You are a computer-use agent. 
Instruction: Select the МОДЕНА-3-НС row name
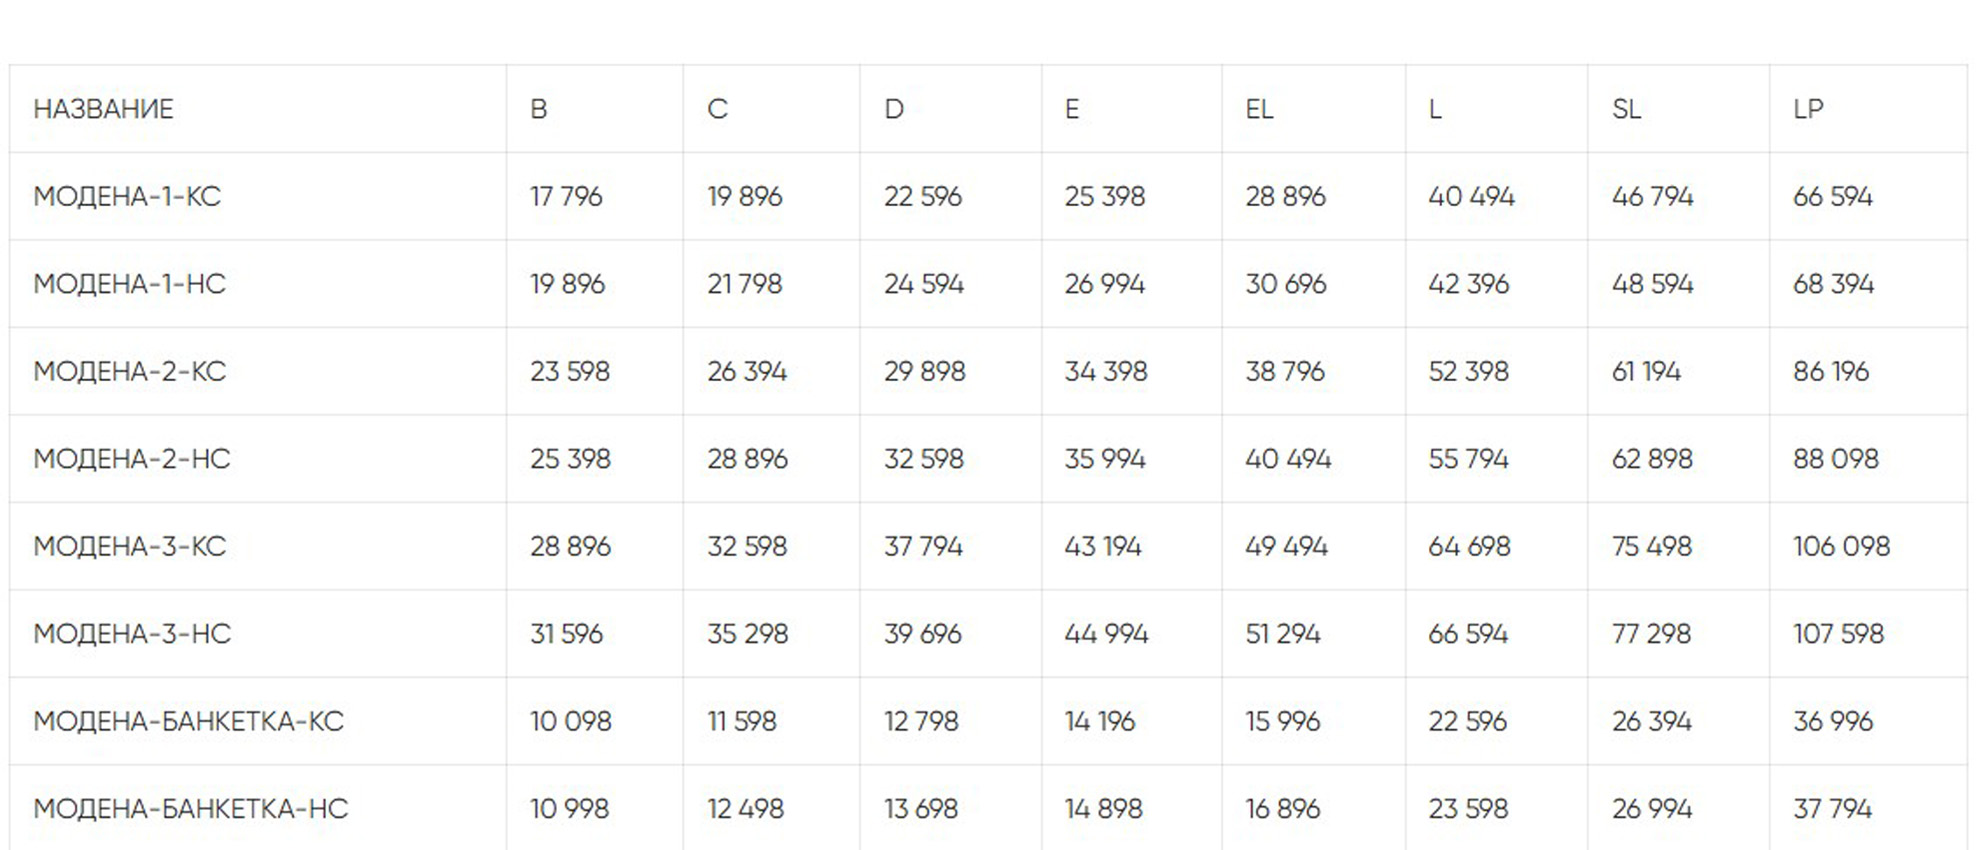131,634
